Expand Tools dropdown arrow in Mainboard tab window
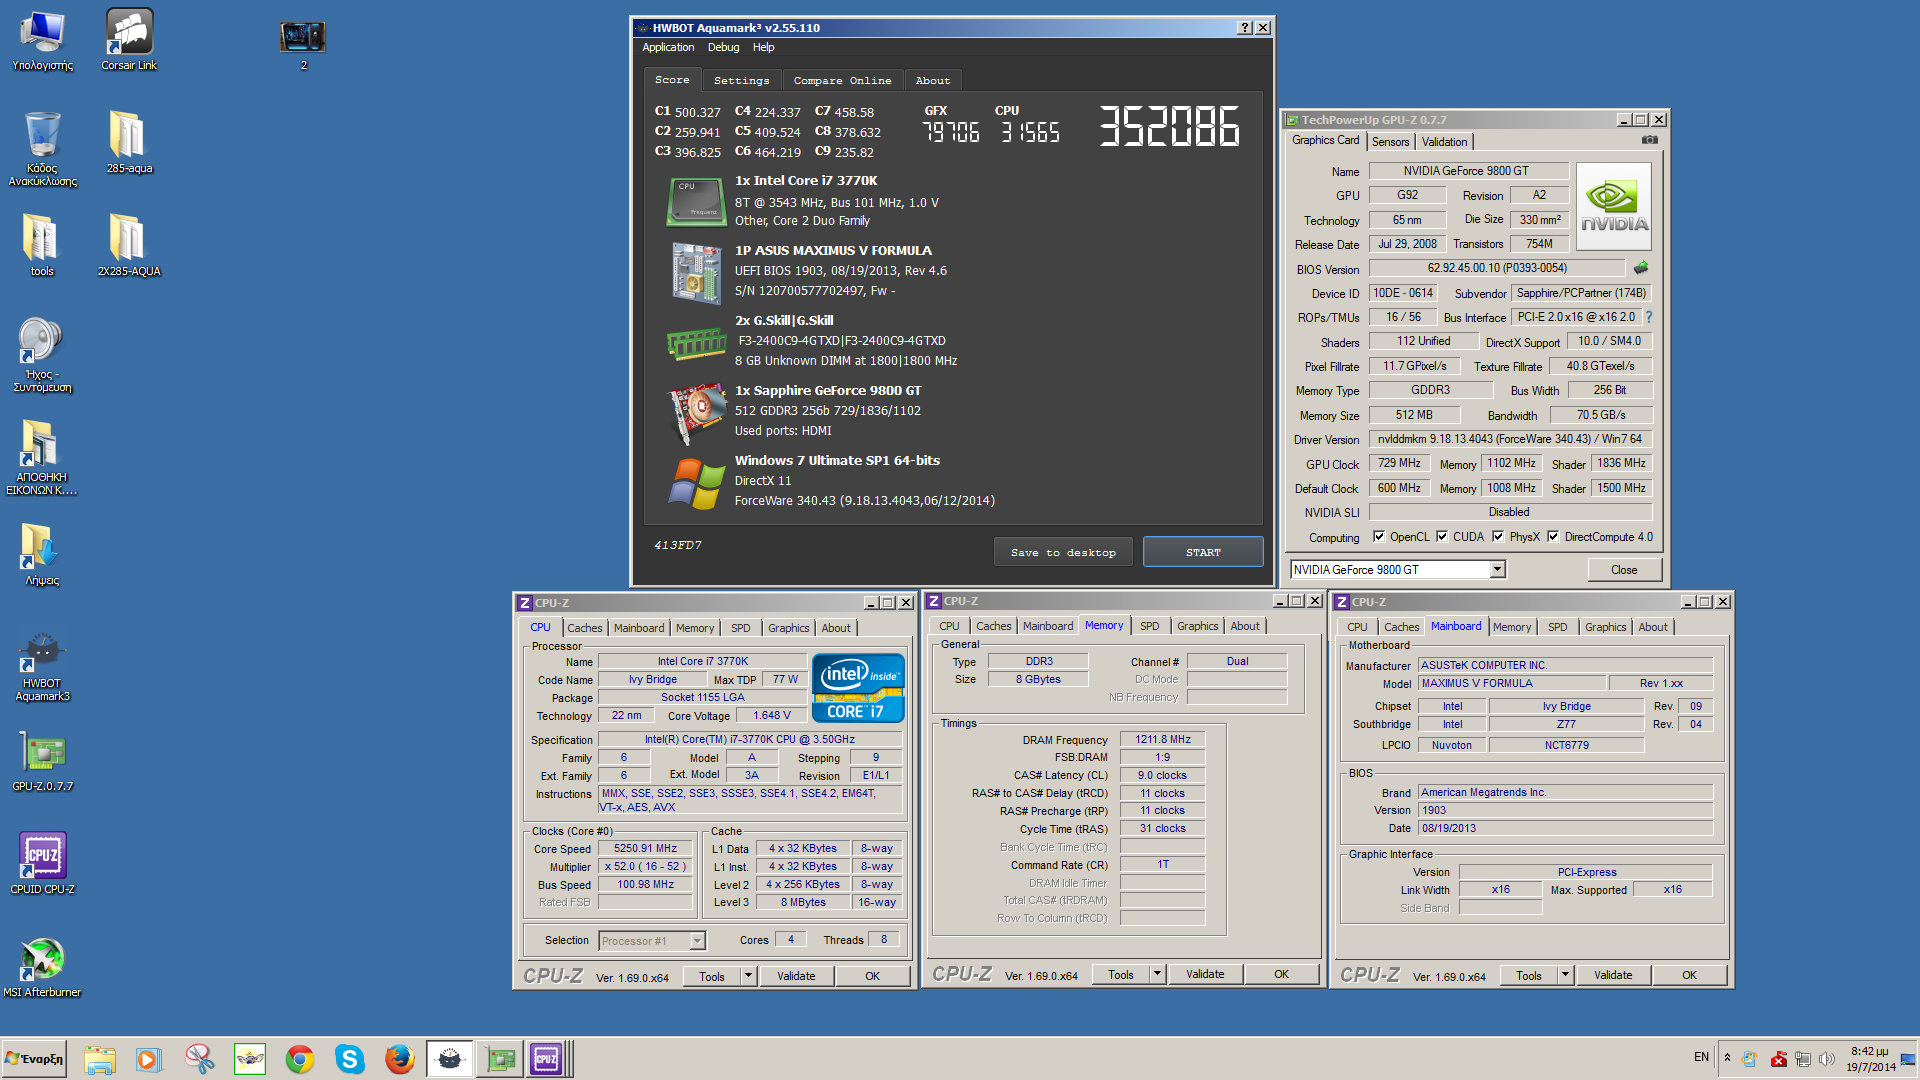 1565,975
